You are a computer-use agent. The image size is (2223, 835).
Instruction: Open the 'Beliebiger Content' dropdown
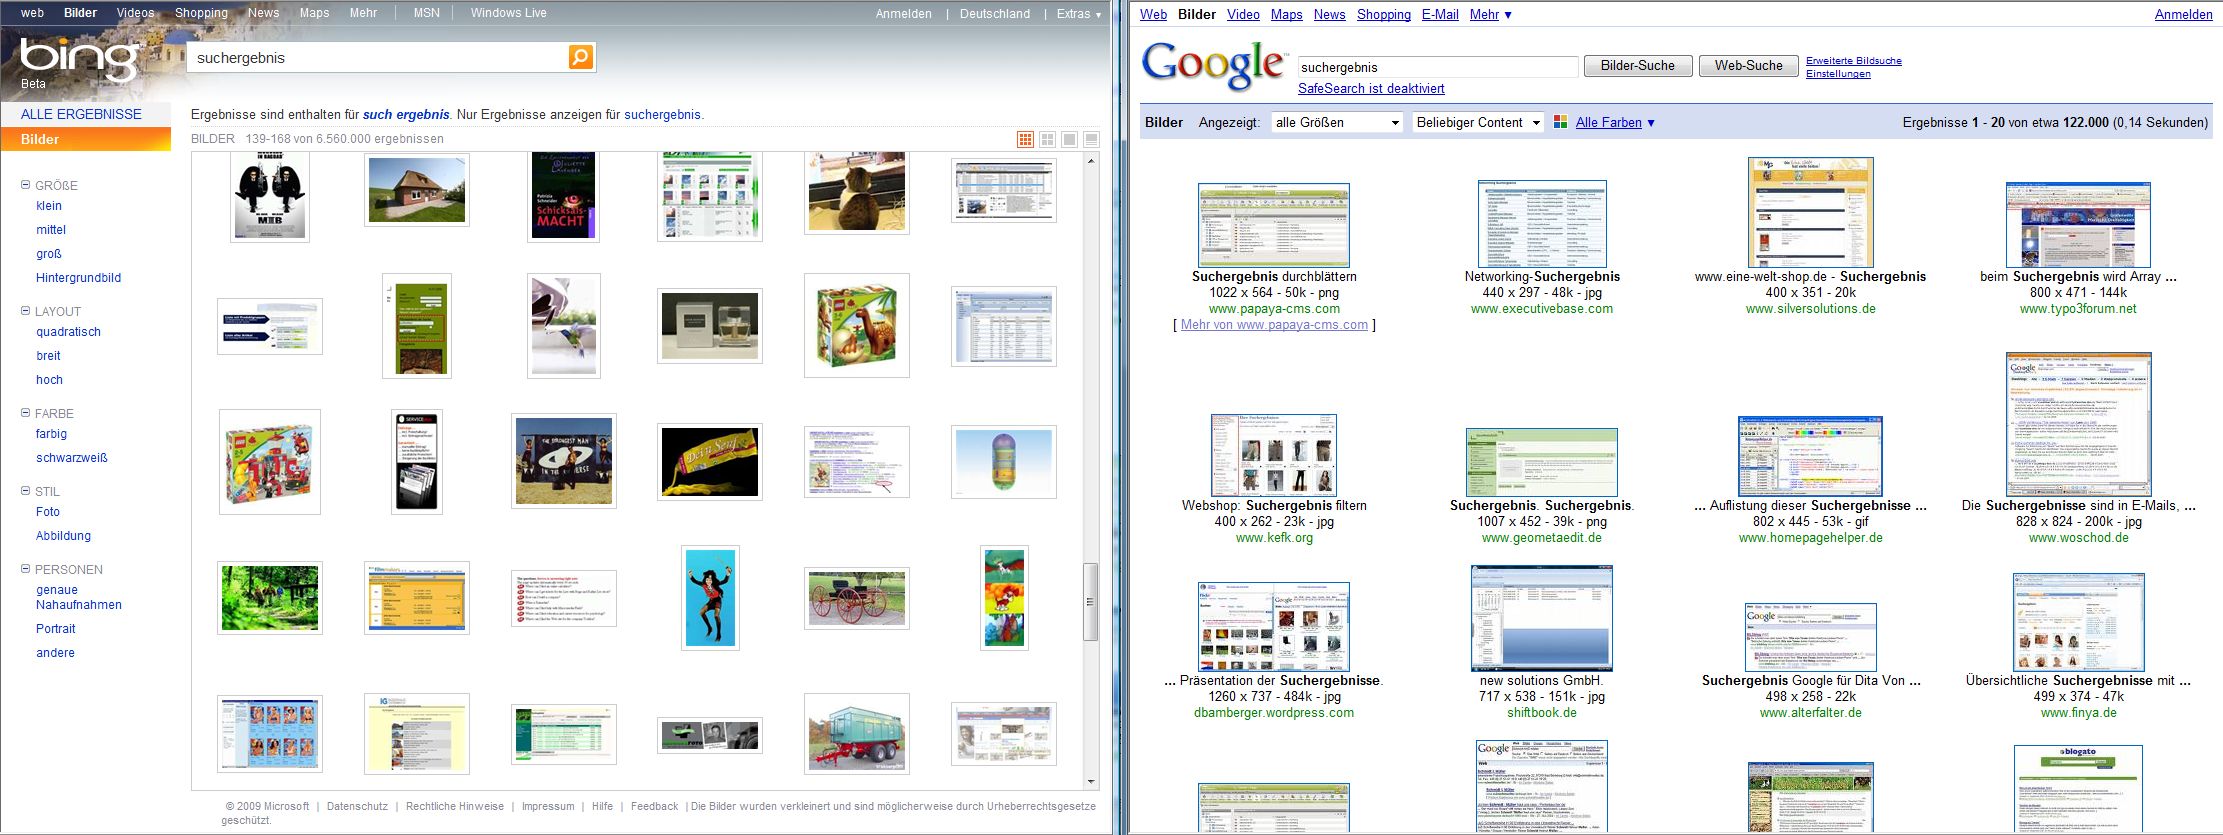1478,122
